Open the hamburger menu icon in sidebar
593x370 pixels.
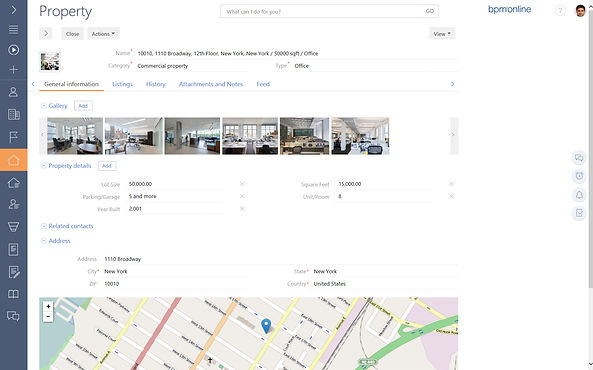coord(13,30)
